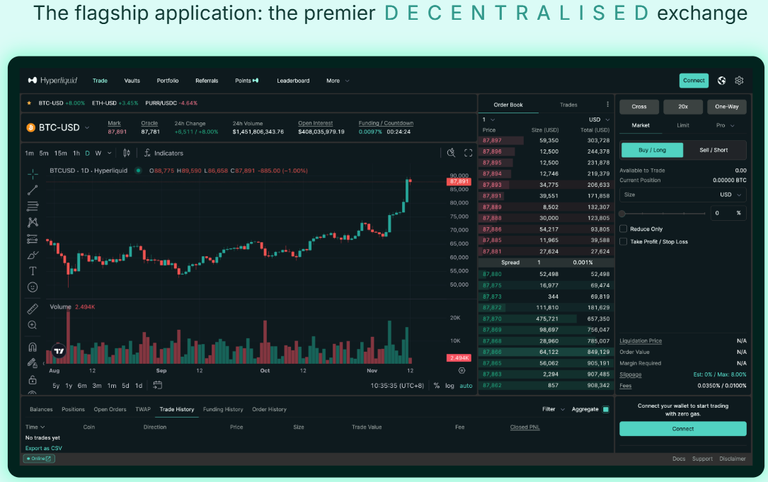
Task: Toggle the magnet snap mode
Action: (x=33, y=347)
